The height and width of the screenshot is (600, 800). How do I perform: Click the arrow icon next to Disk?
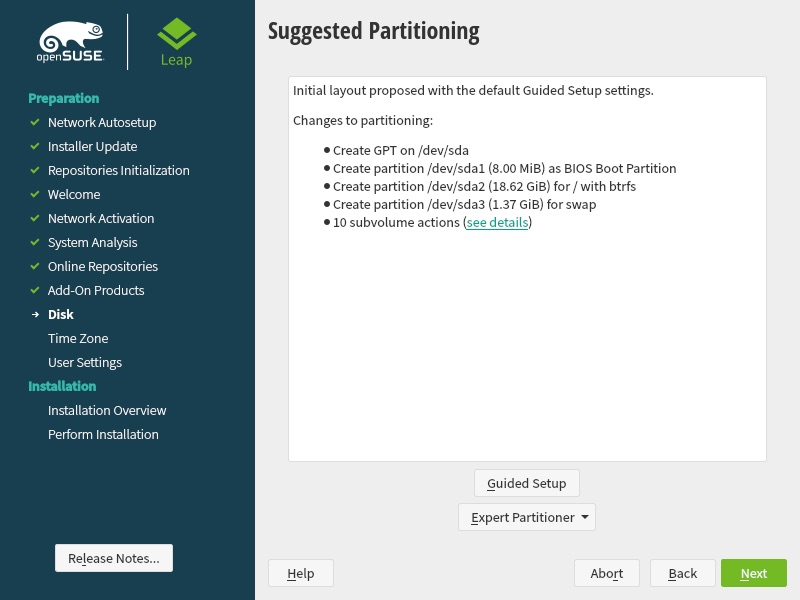tap(35, 314)
